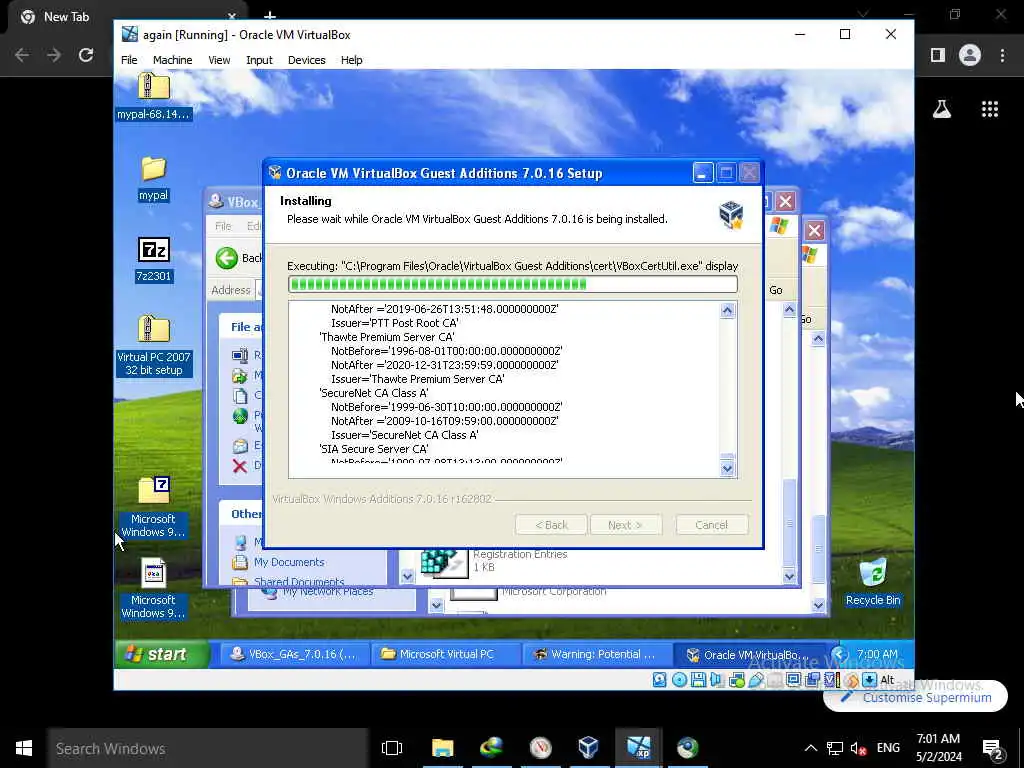Click the optical disc indicator in VirtualBox status bar
The image size is (1024, 768).
(679, 680)
